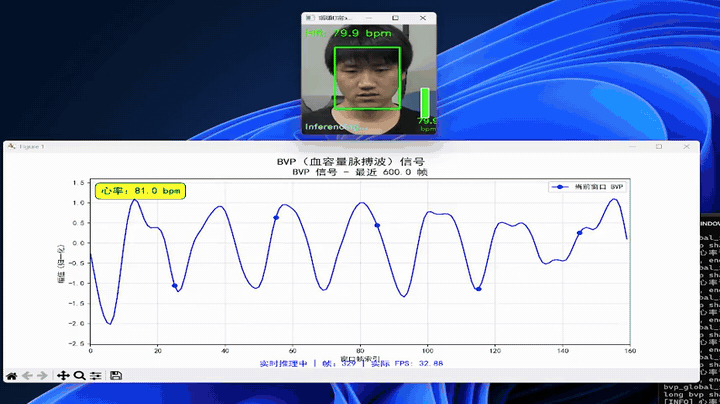Click the subtitle showing 600.0 frames

[x=360, y=172]
